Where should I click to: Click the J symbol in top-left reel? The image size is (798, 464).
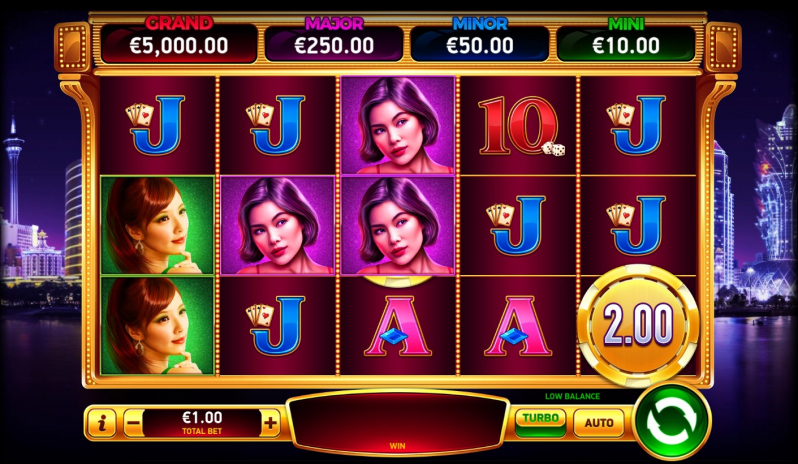pyautogui.click(x=157, y=125)
